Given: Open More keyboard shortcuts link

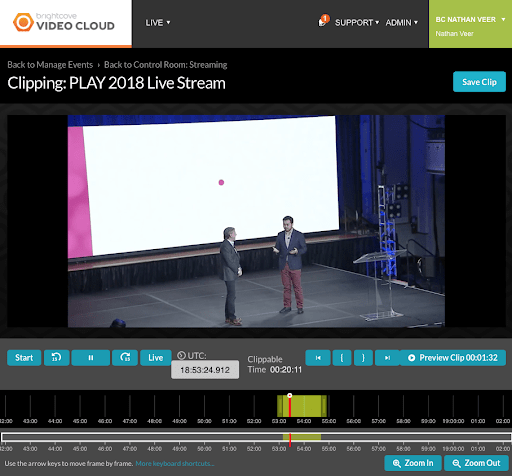Looking at the screenshot, I should pyautogui.click(x=175, y=463).
